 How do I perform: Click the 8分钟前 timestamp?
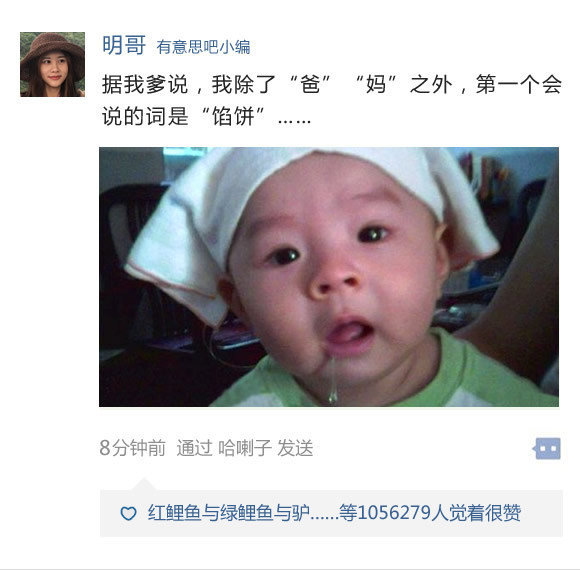[132, 448]
